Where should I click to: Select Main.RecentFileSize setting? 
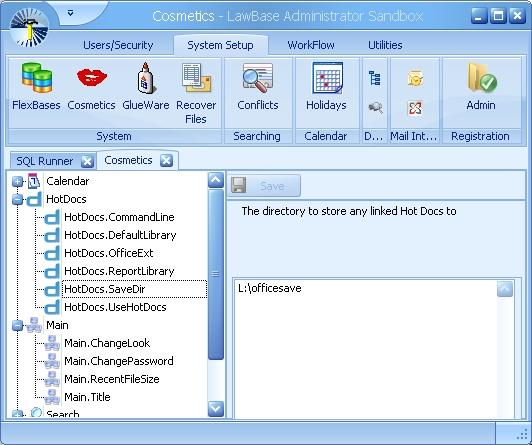point(112,379)
